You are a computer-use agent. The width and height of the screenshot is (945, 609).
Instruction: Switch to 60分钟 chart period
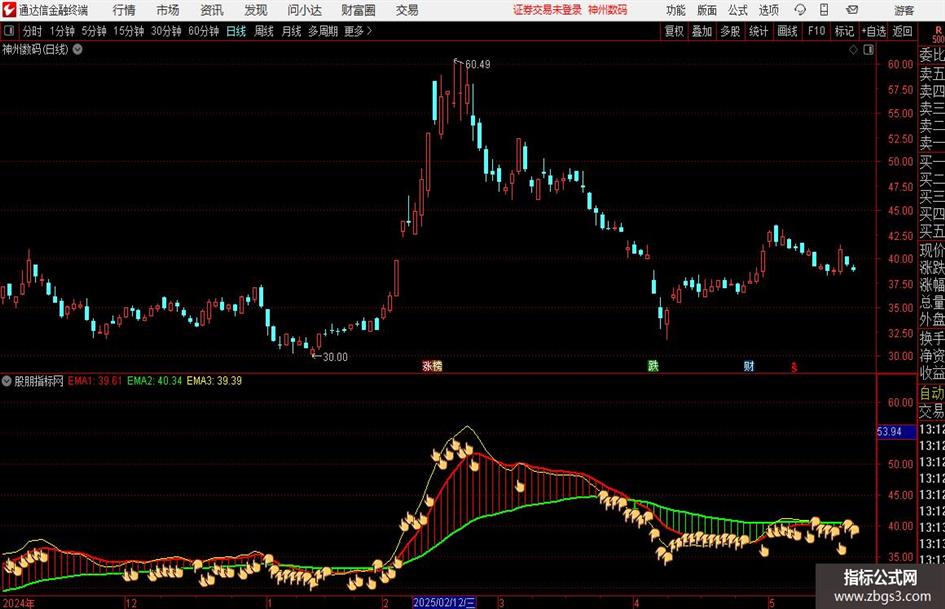pos(203,31)
